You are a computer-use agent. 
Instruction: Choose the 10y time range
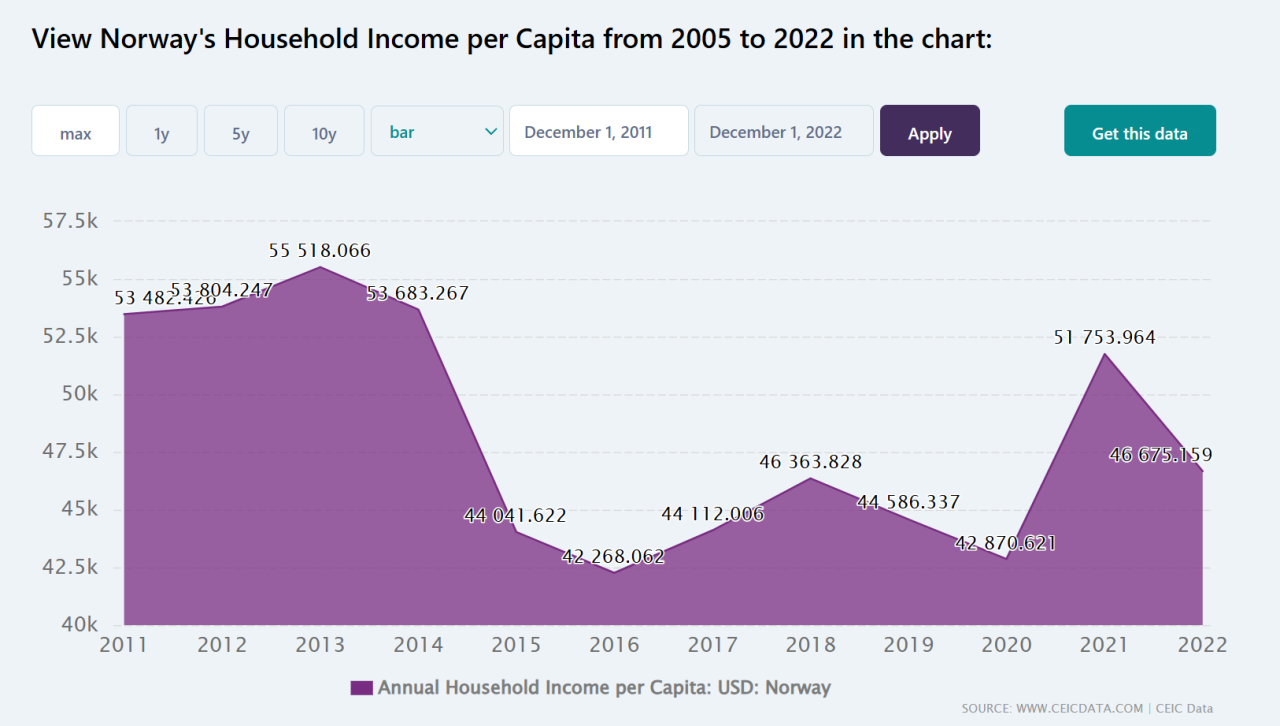(x=324, y=131)
